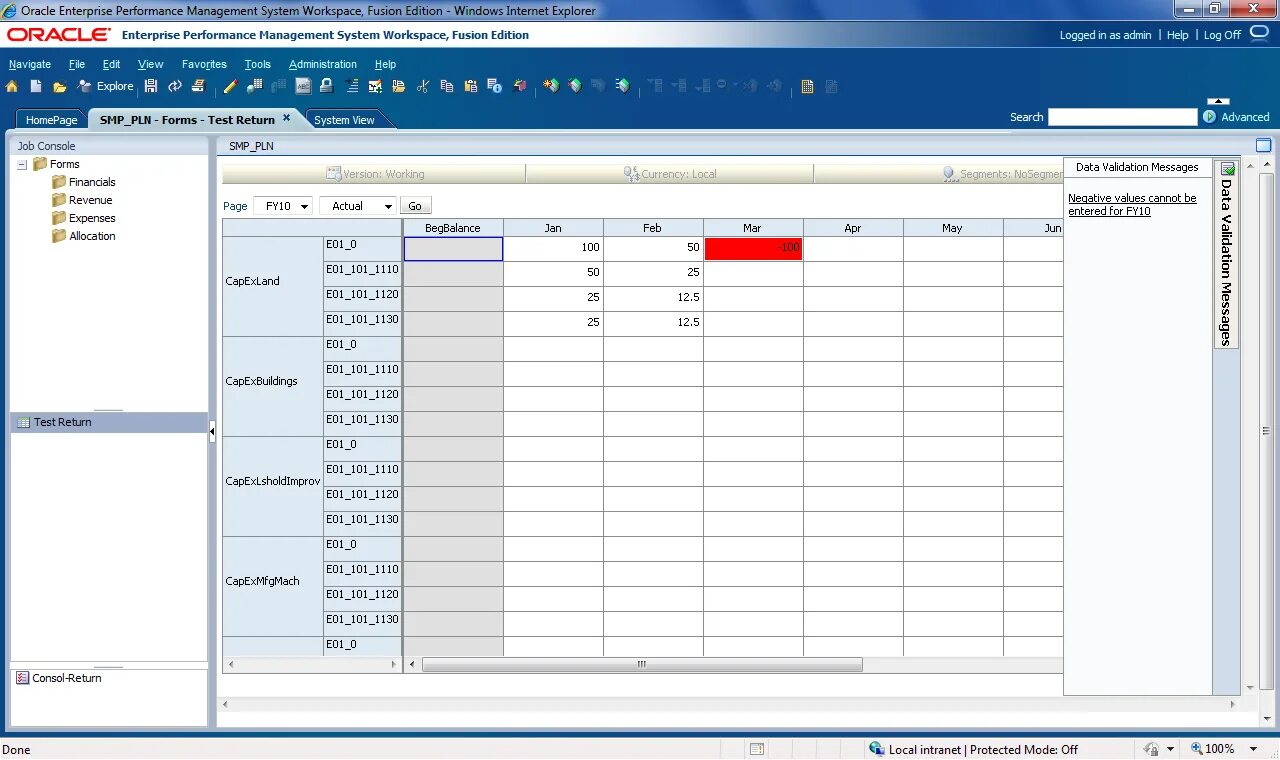The image size is (1280, 760).
Task: Refresh the form data using arrows icon
Action: pyautogui.click(x=175, y=86)
